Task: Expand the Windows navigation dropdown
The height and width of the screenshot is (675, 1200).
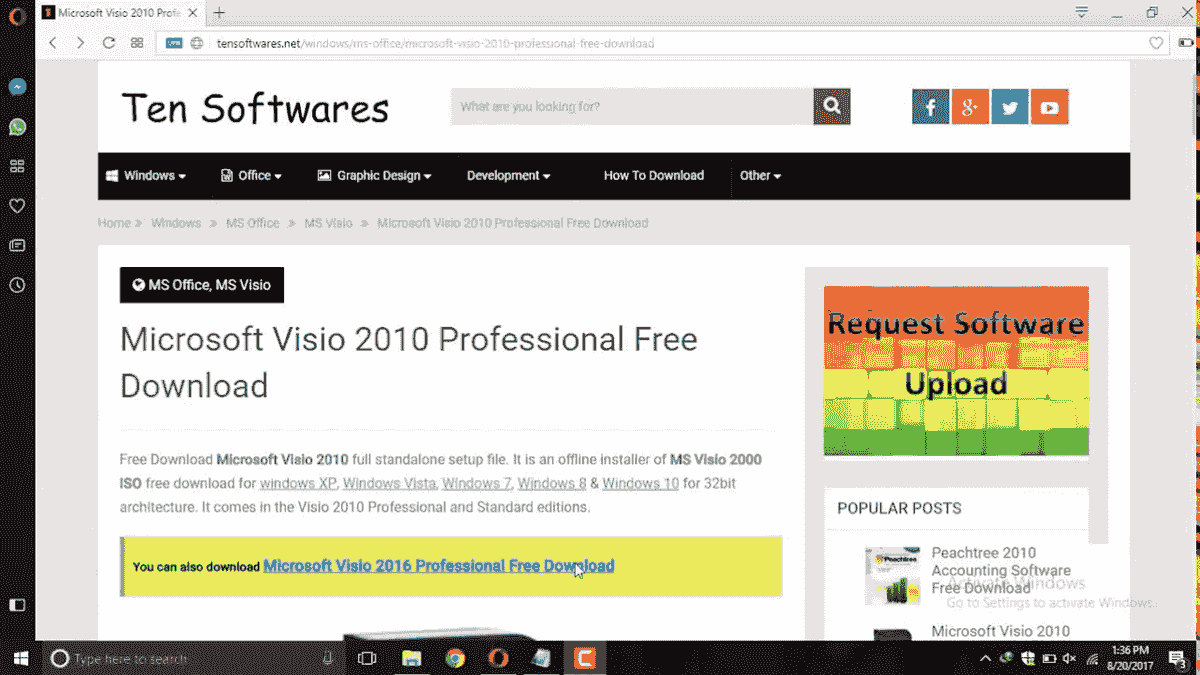Action: [x=147, y=175]
